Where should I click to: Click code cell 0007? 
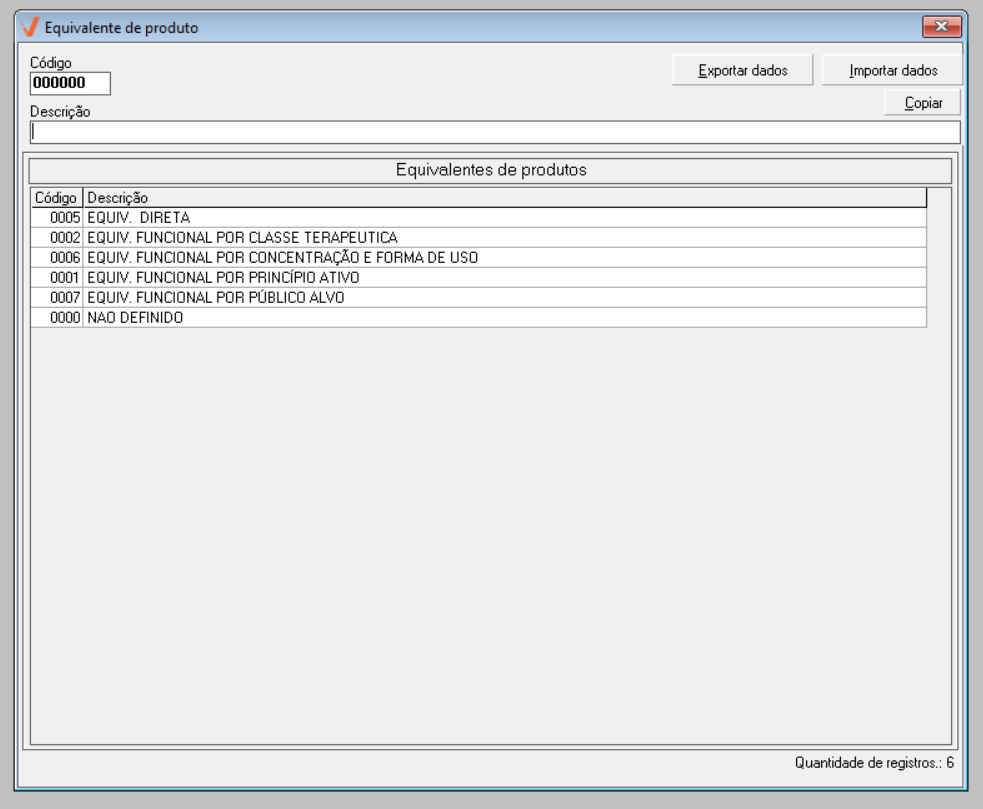(57, 297)
